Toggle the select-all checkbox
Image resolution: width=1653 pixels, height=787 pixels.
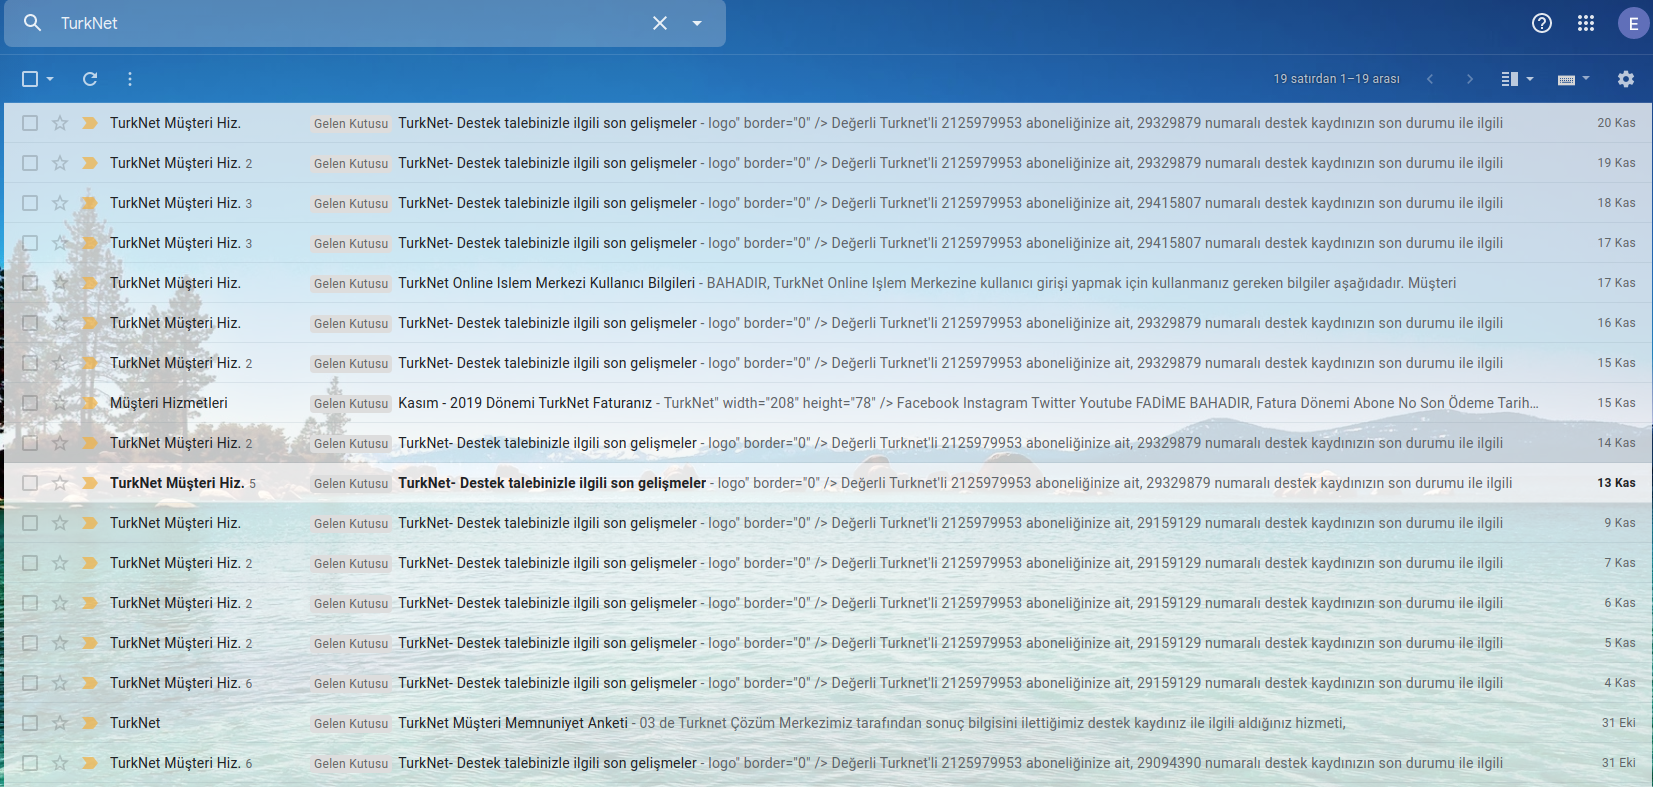pyautogui.click(x=30, y=79)
